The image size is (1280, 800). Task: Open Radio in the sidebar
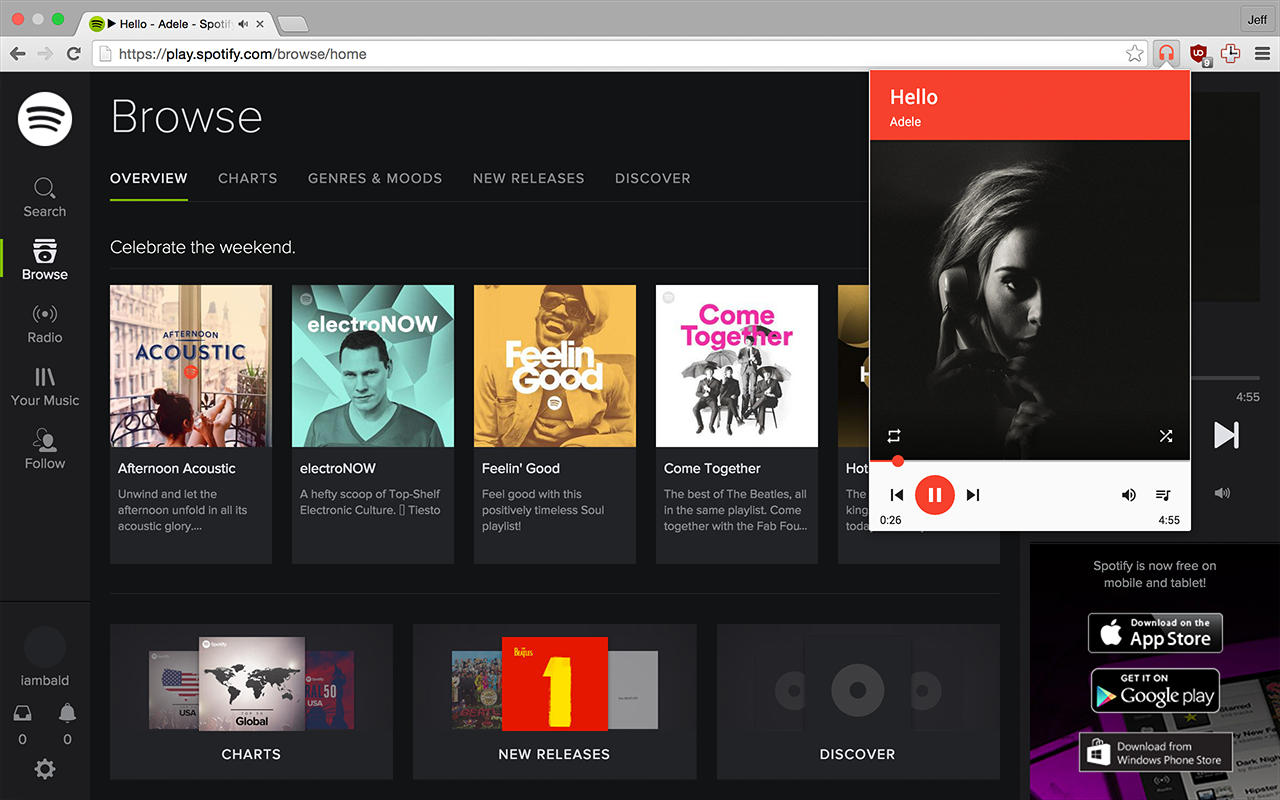(x=45, y=324)
